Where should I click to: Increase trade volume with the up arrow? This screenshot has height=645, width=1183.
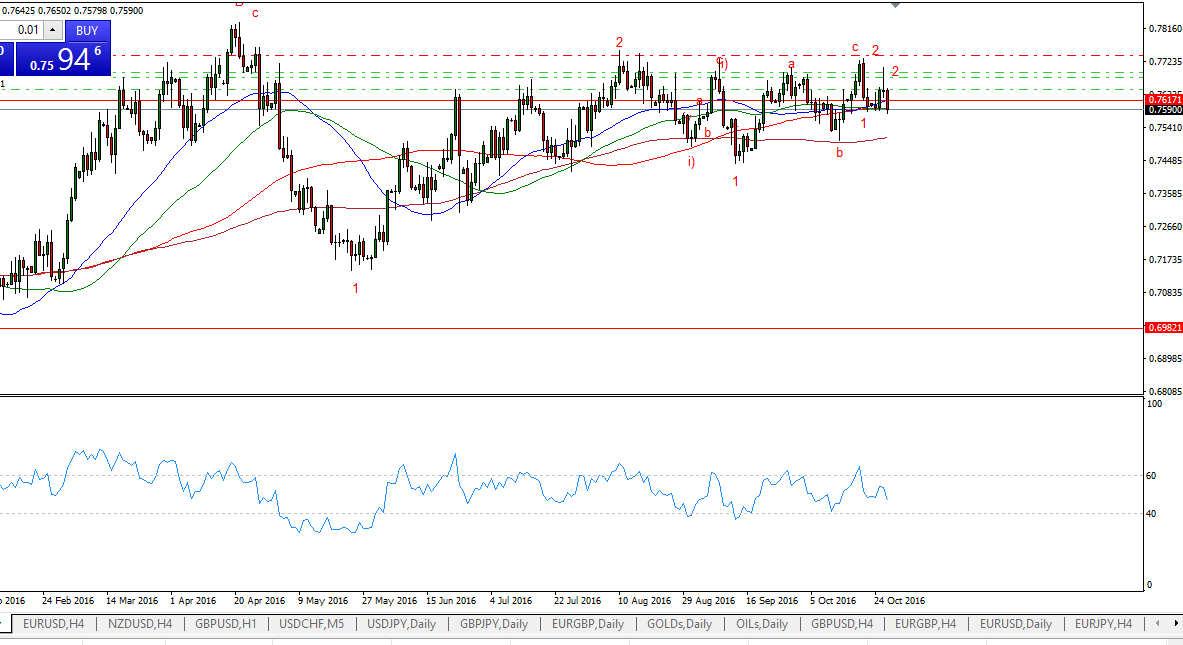(x=53, y=30)
